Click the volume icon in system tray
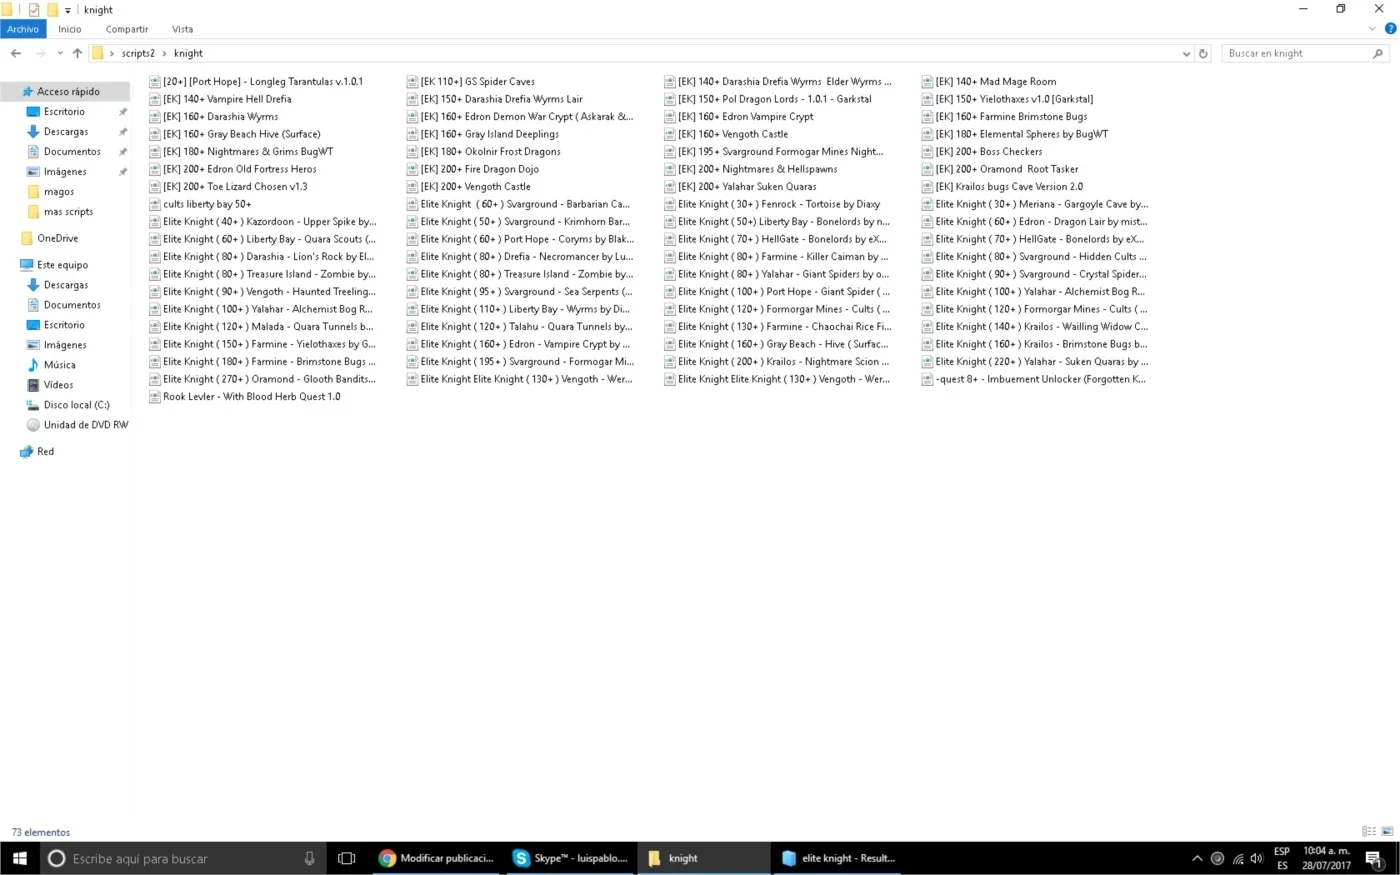The width and height of the screenshot is (1400, 875). pos(1257,858)
